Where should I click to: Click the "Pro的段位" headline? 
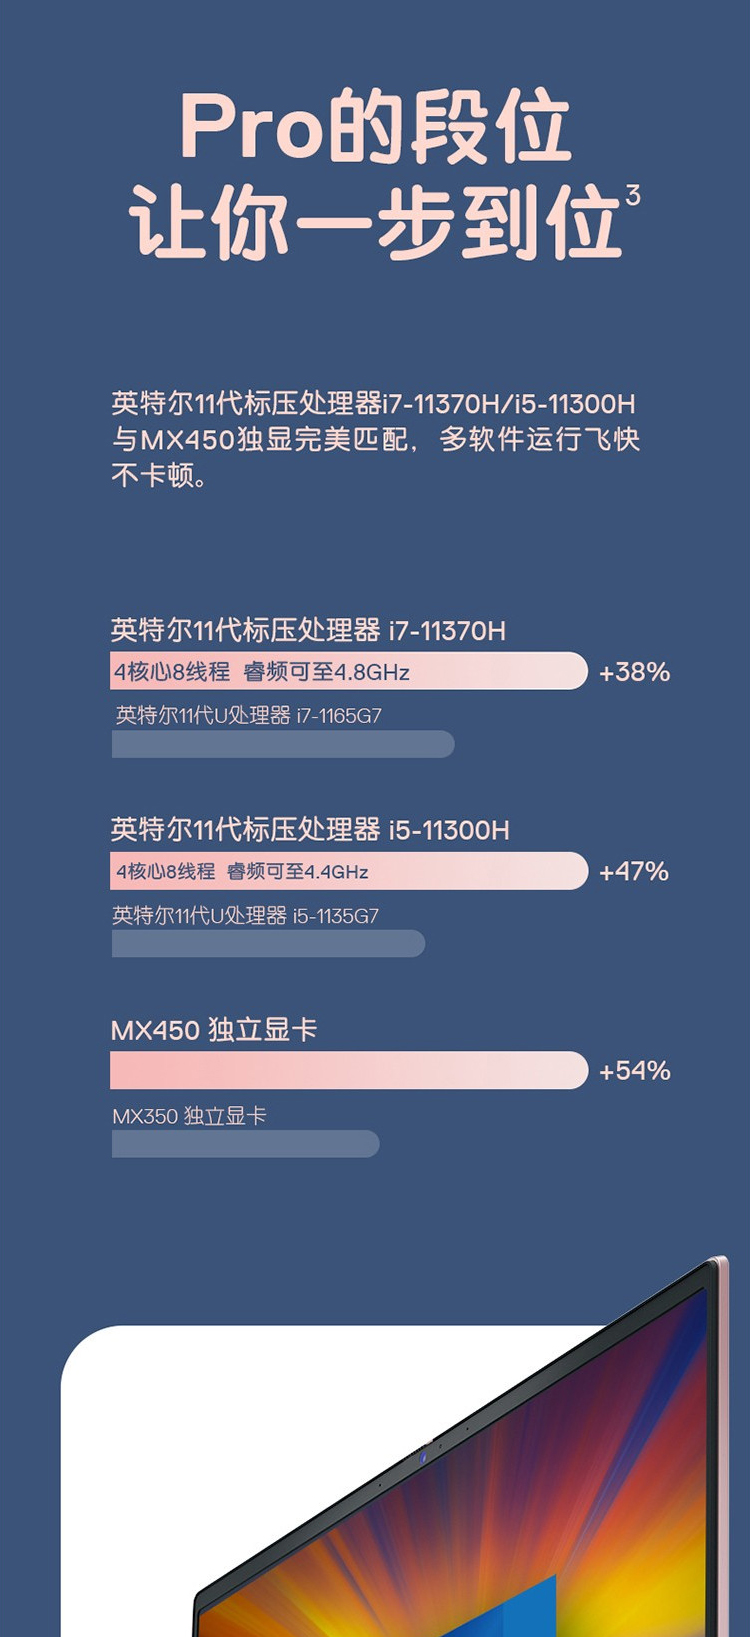tap(375, 126)
